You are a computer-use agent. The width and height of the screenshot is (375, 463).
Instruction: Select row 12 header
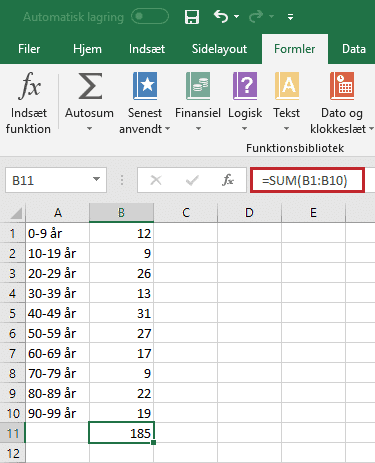point(12,453)
